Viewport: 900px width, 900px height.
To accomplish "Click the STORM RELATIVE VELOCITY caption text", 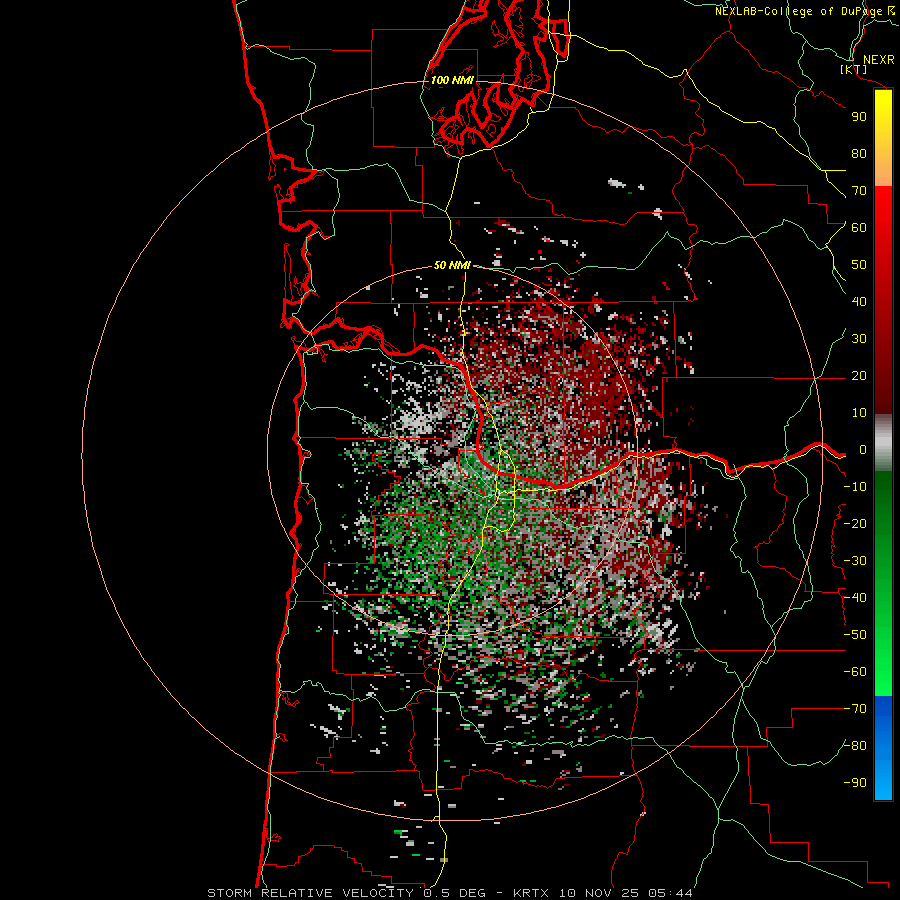I will pos(310,893).
